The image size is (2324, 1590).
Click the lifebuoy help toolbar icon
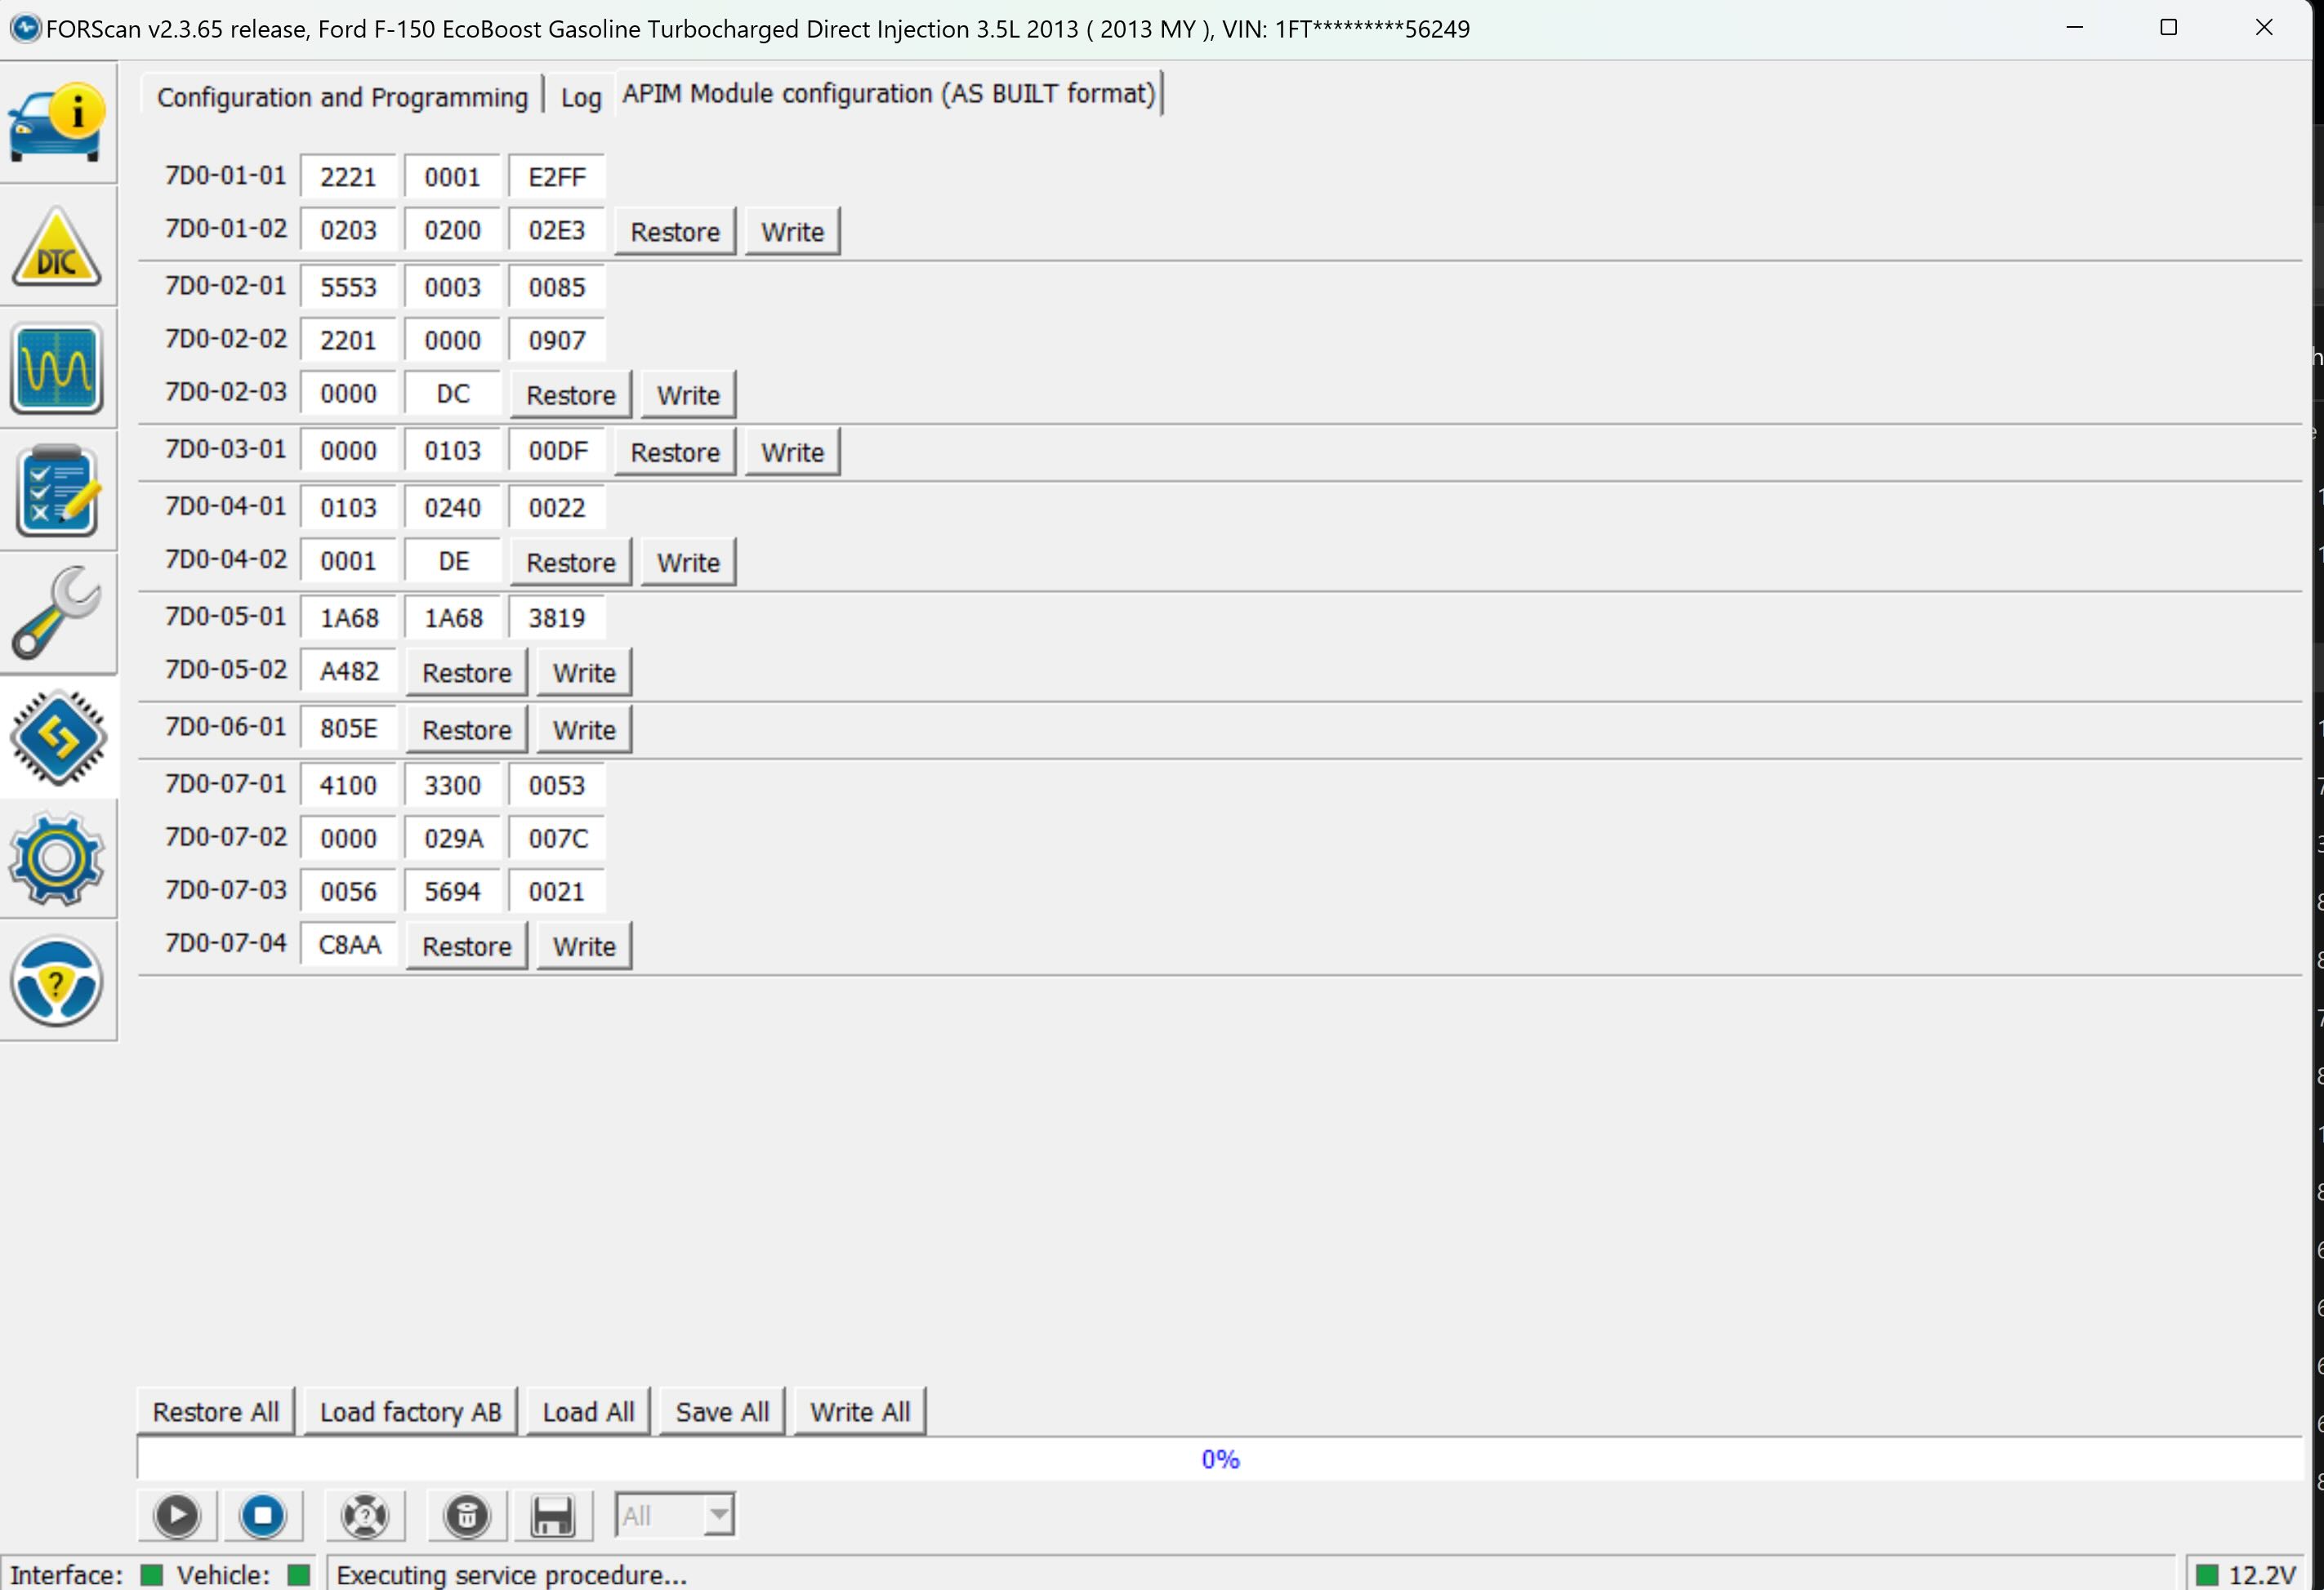[x=365, y=1516]
